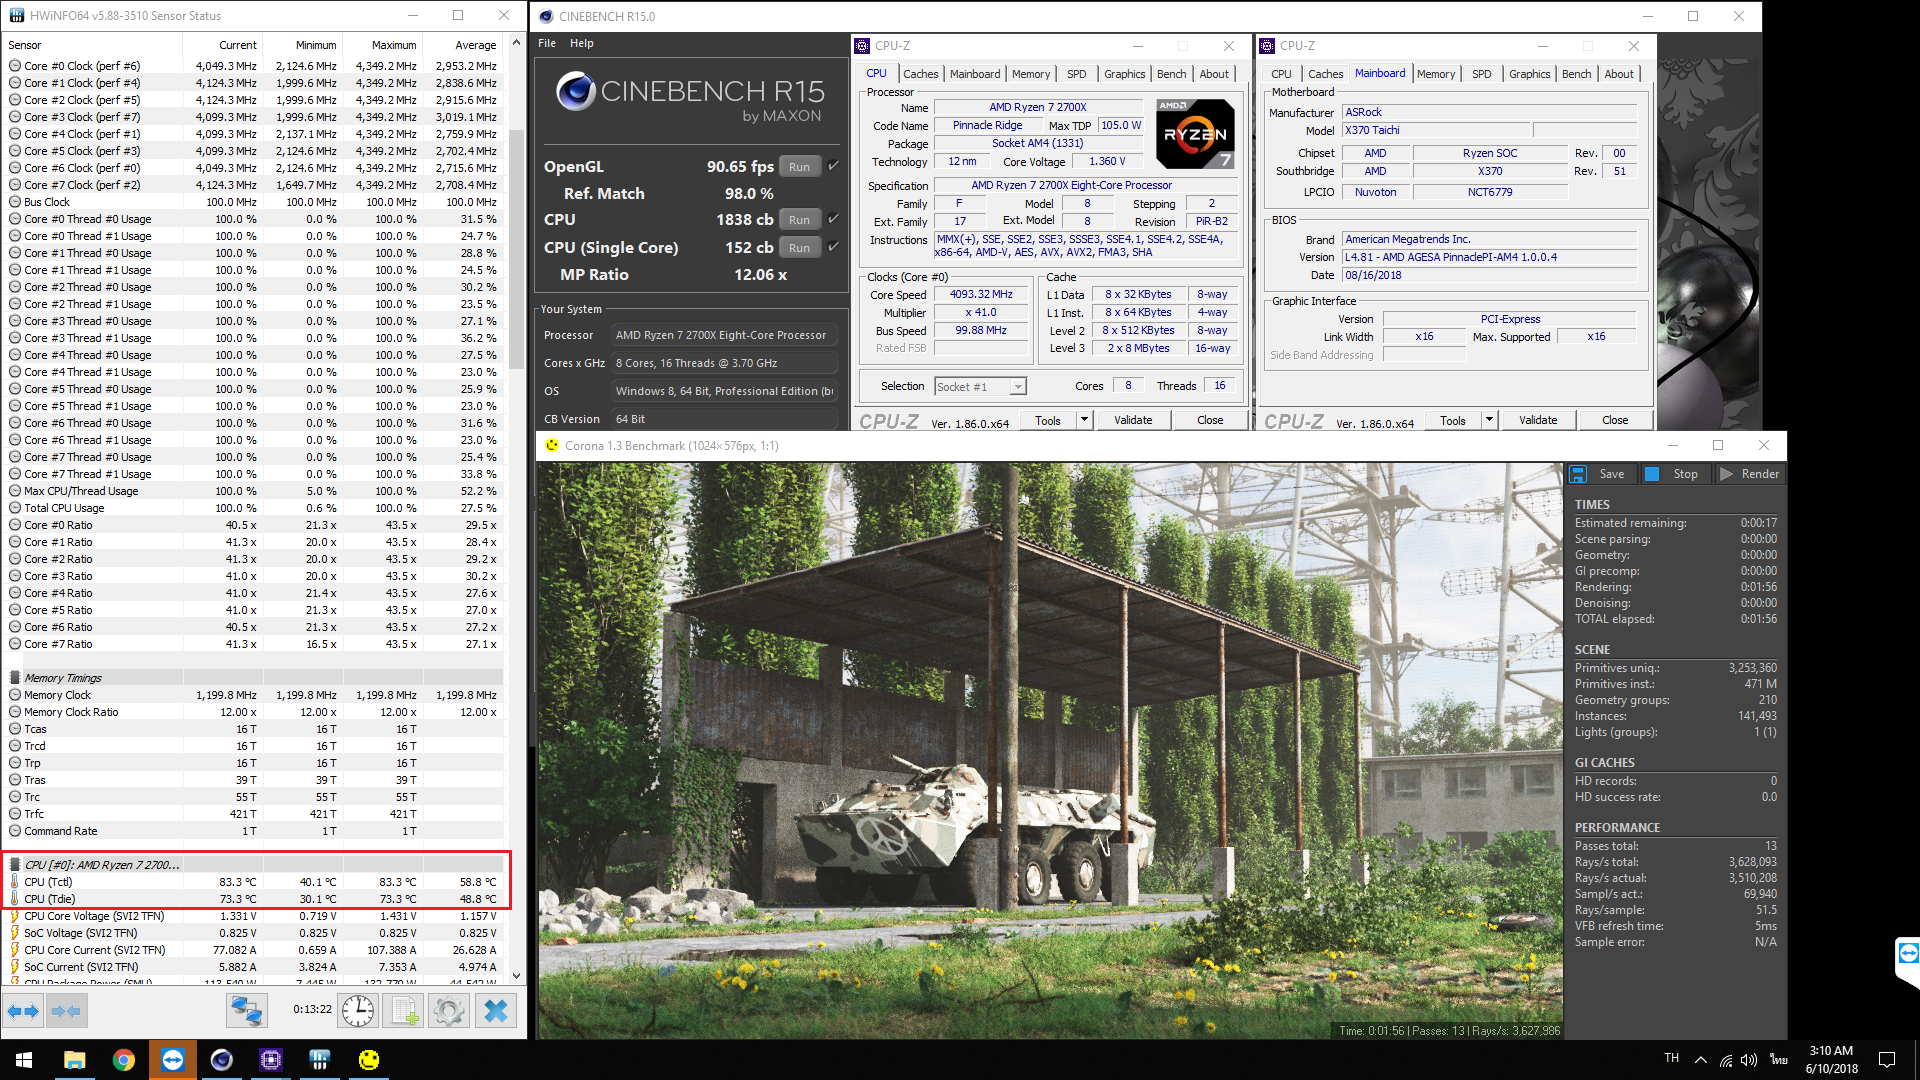Open the Socket #1 selection dropdown
This screenshot has width=1920, height=1080.
point(1017,387)
